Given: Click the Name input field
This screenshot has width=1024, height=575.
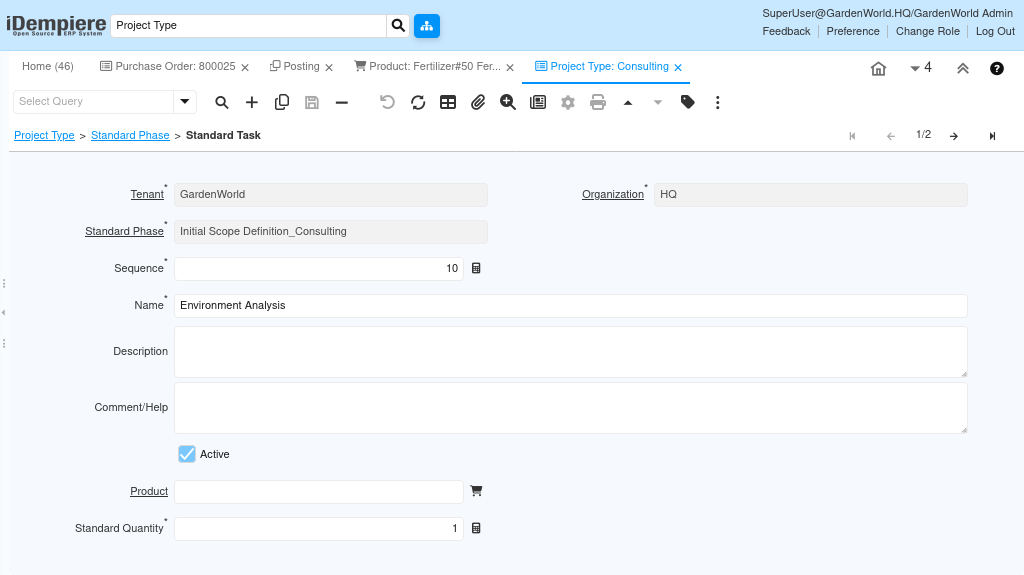Looking at the screenshot, I should pyautogui.click(x=570, y=305).
